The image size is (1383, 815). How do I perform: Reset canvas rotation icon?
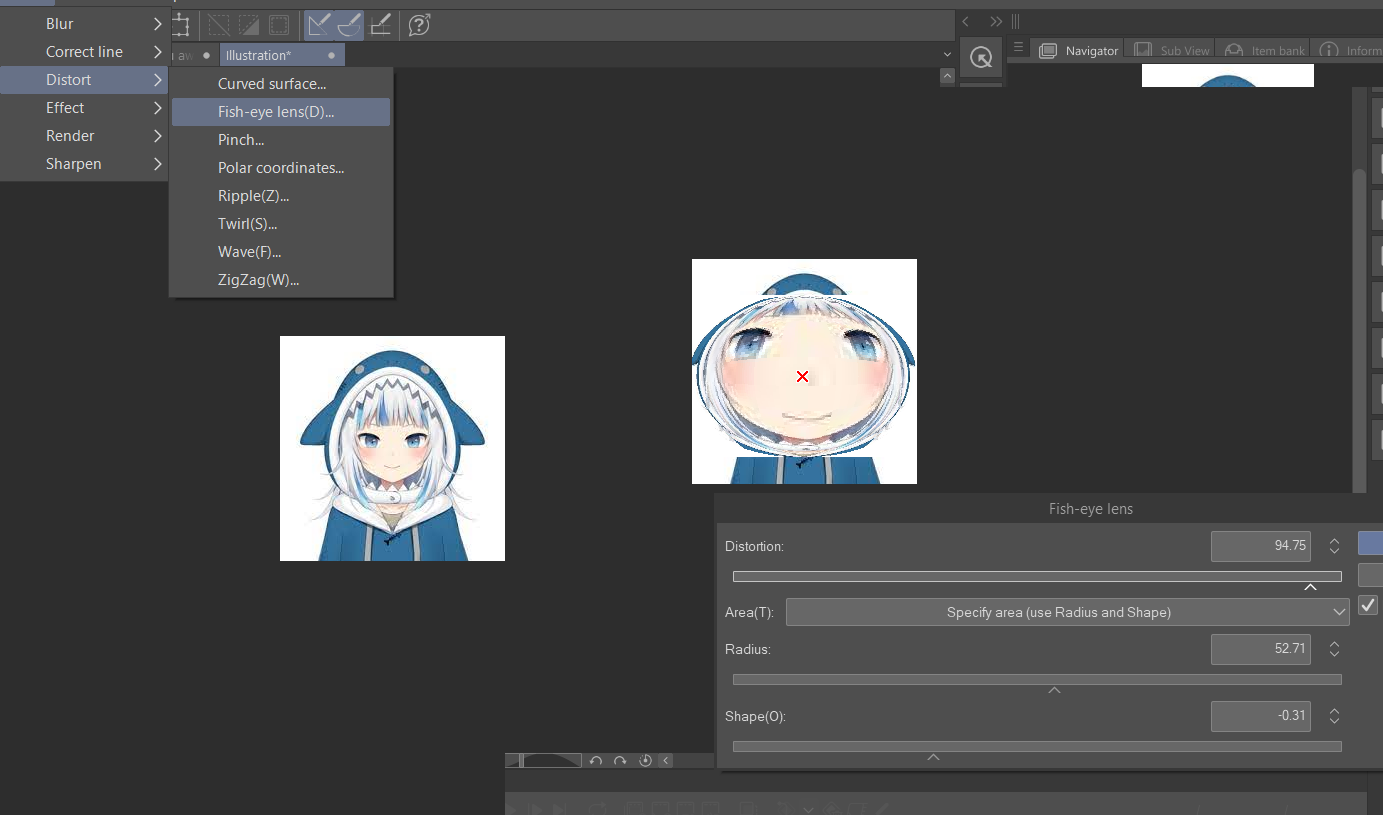(x=645, y=761)
